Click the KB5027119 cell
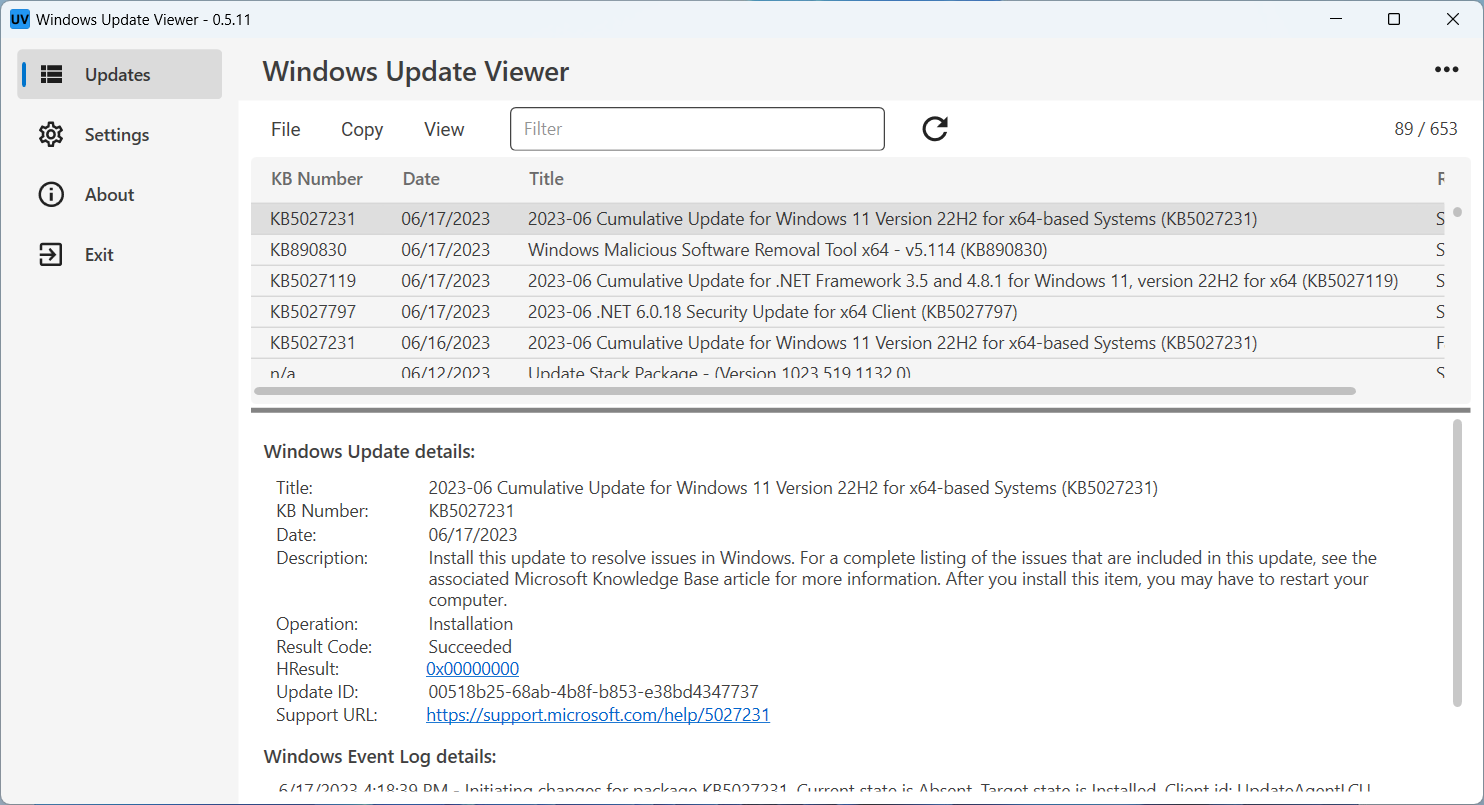The width and height of the screenshot is (1484, 805). [313, 281]
